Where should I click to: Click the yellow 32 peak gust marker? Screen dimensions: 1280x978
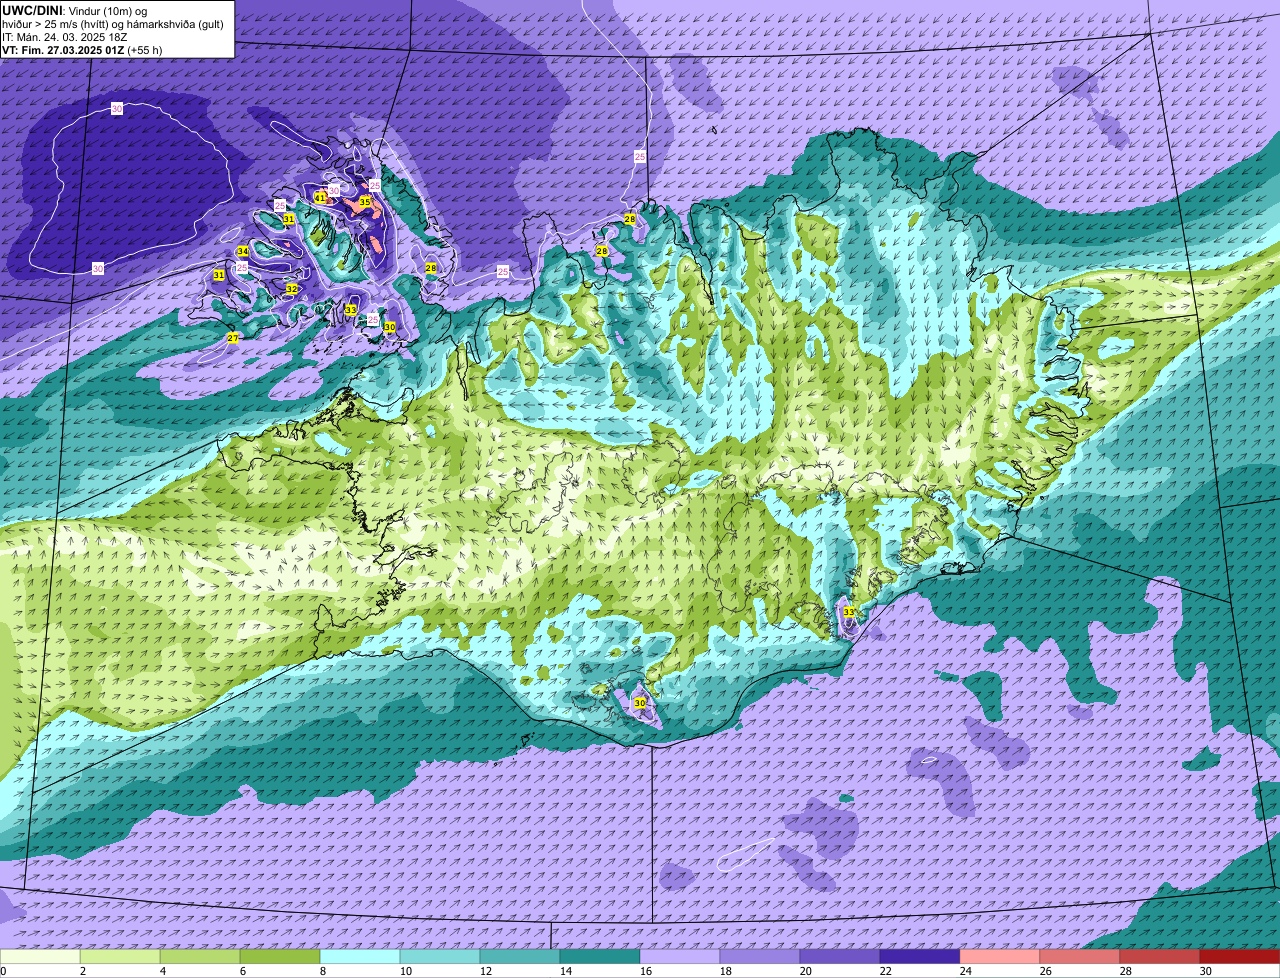[x=292, y=289]
